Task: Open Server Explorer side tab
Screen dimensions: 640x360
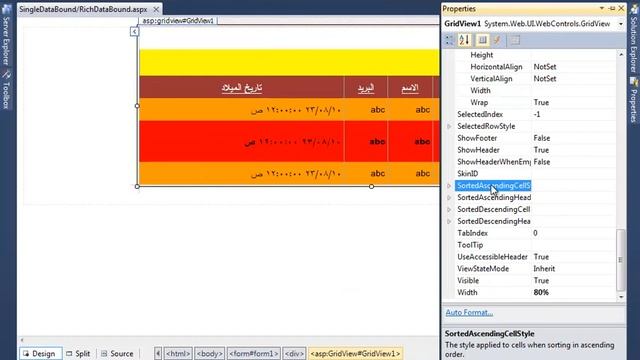Action: point(6,36)
